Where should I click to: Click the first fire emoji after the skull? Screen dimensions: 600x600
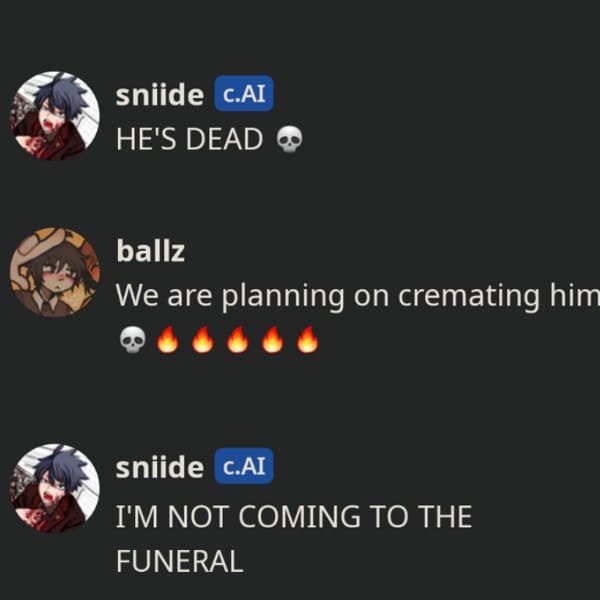[168, 339]
